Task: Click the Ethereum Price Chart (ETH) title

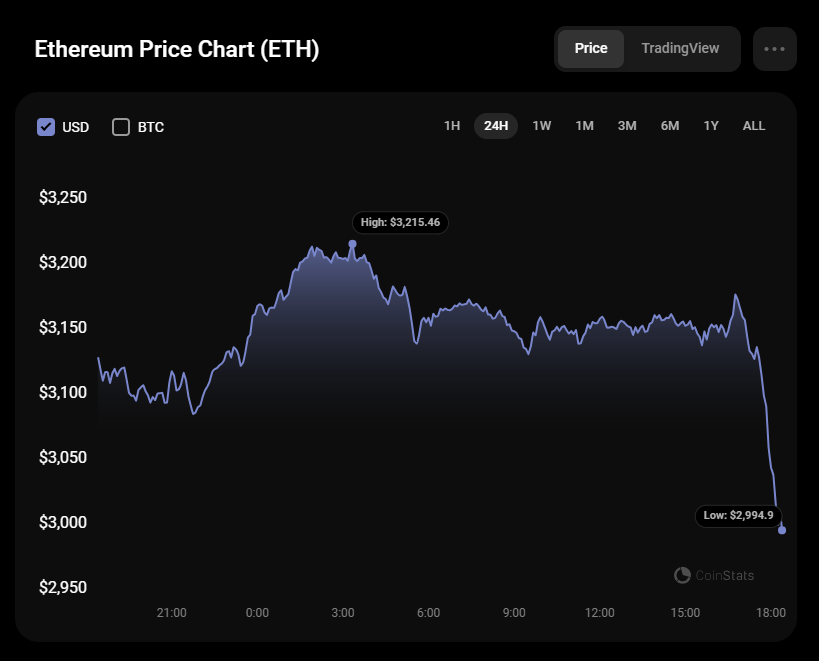Action: [x=177, y=50]
